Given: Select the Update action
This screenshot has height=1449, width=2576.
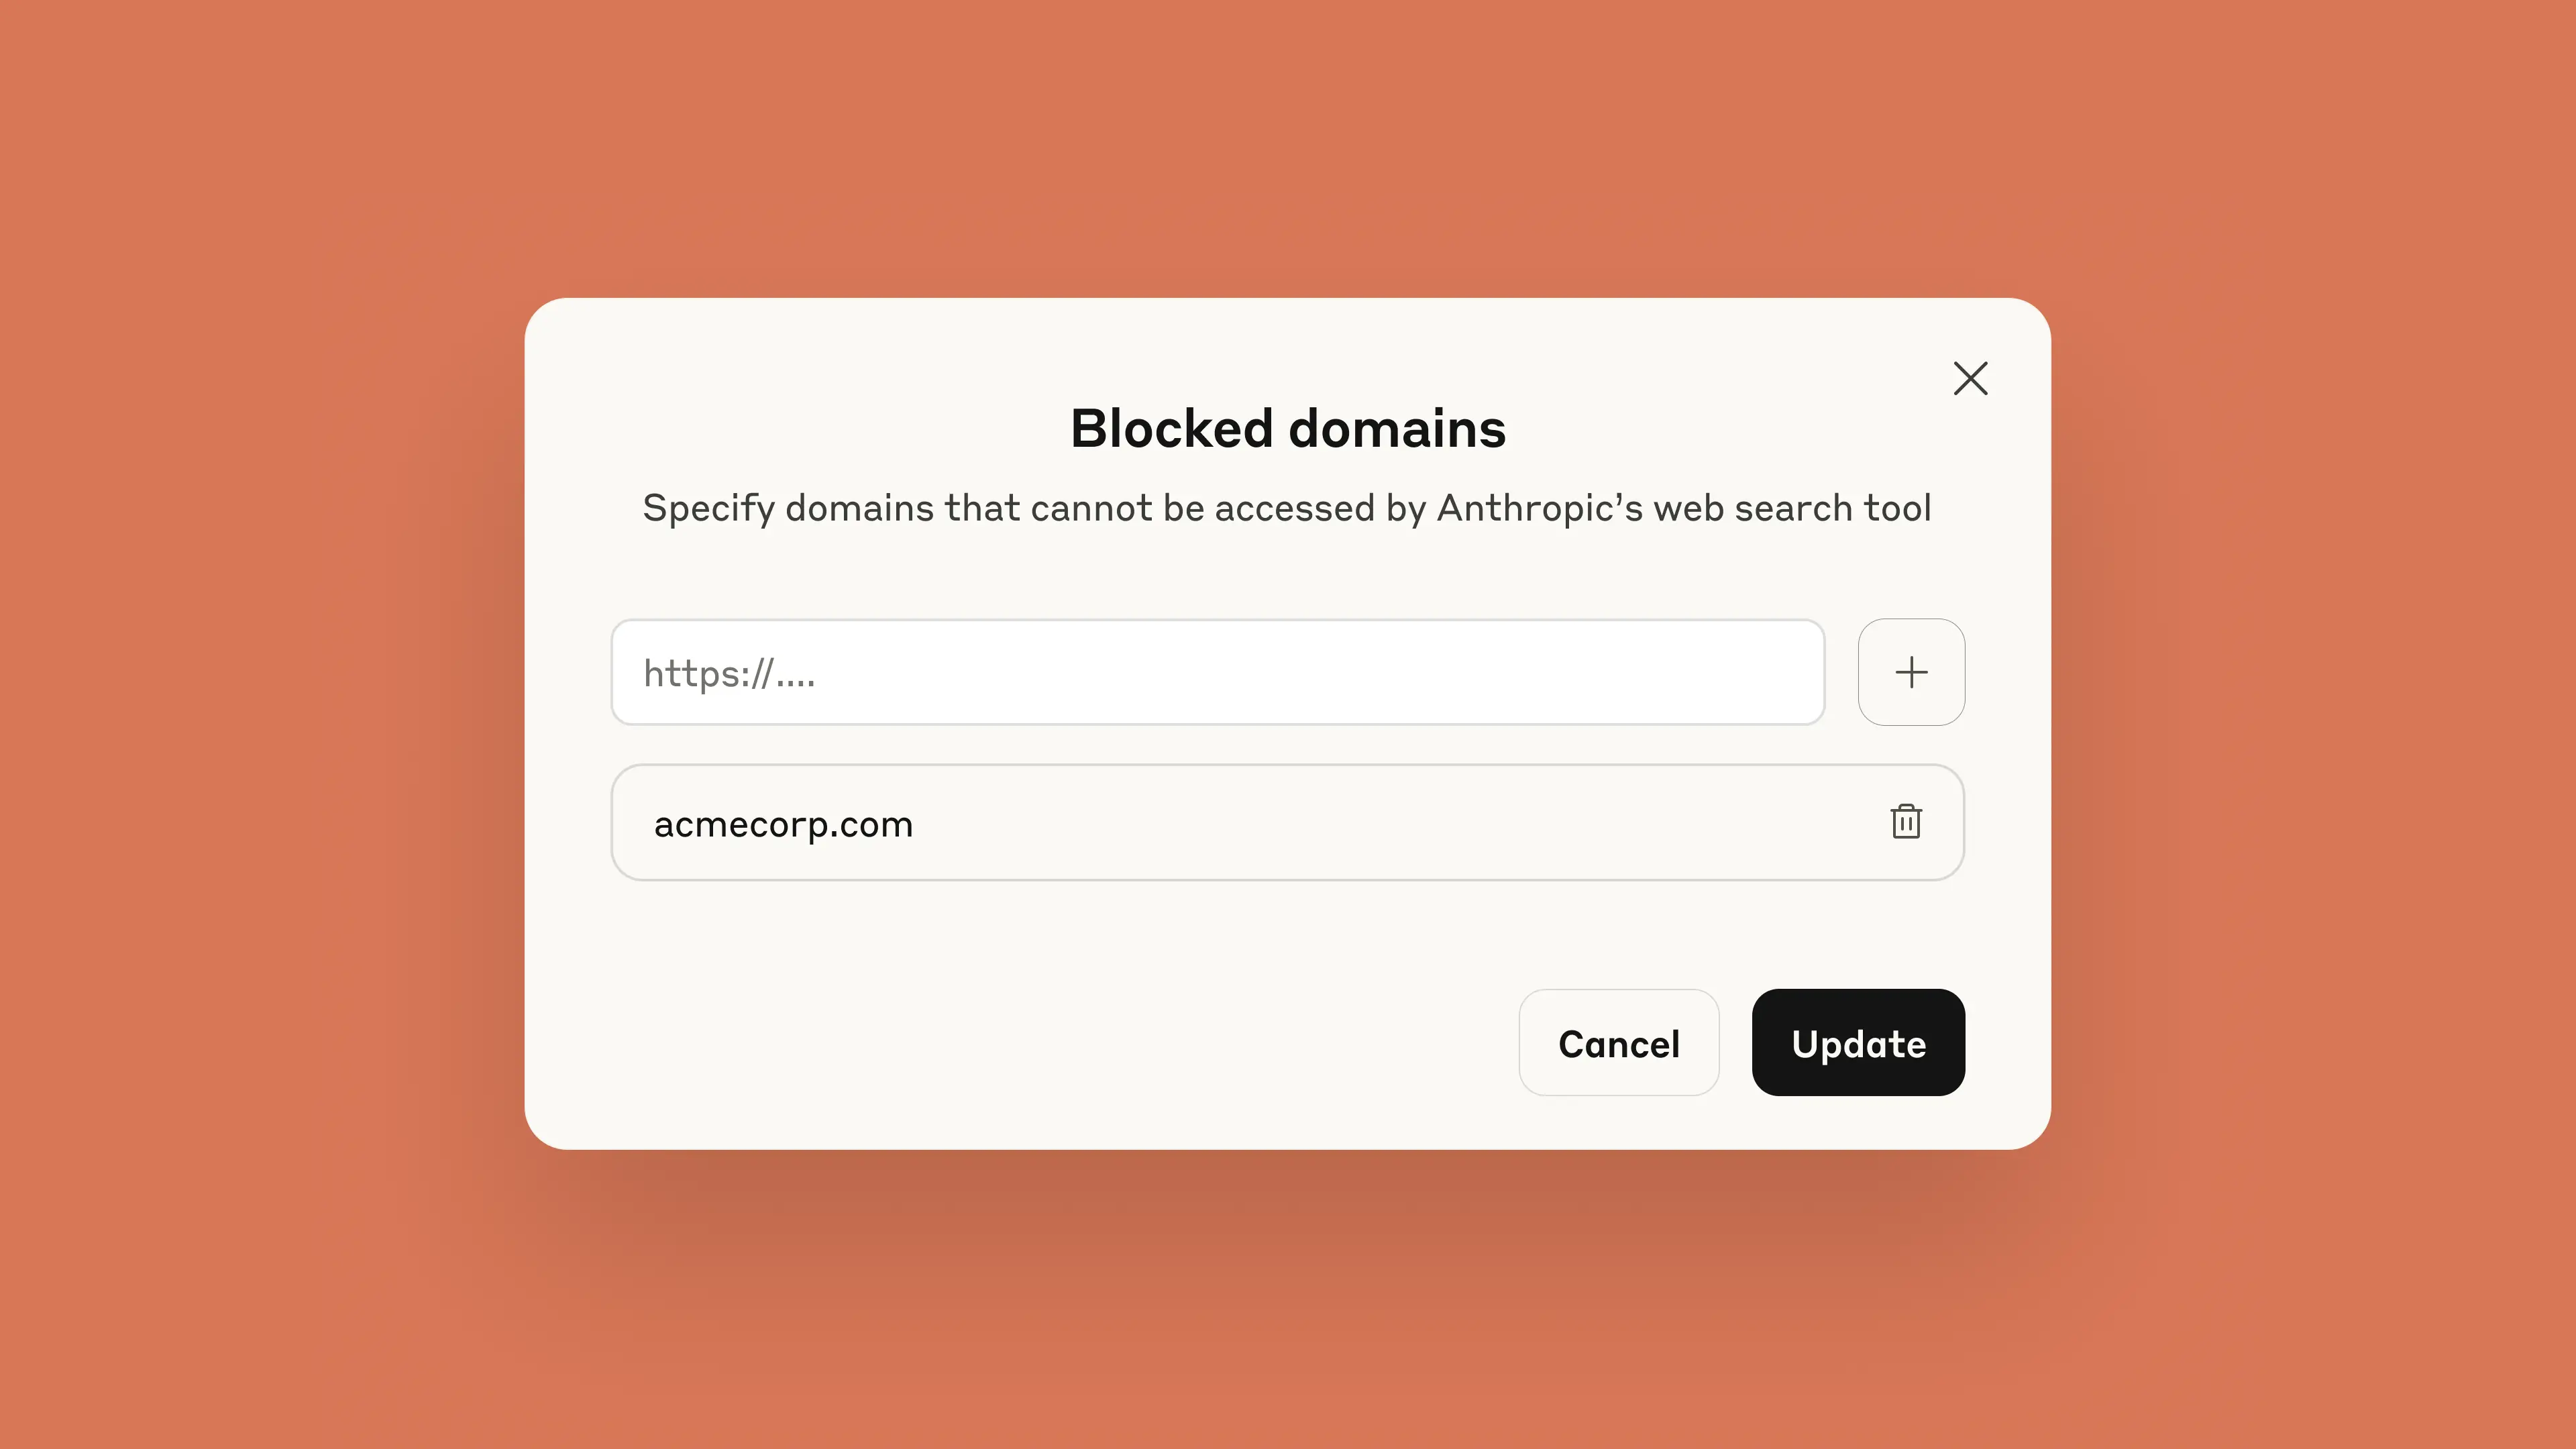Looking at the screenshot, I should tap(1857, 1042).
